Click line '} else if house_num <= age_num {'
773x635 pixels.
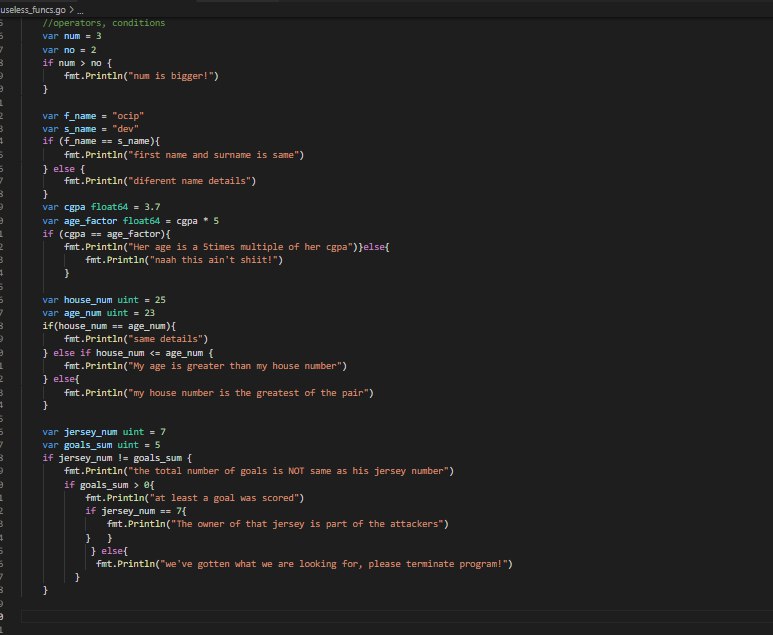click(128, 353)
